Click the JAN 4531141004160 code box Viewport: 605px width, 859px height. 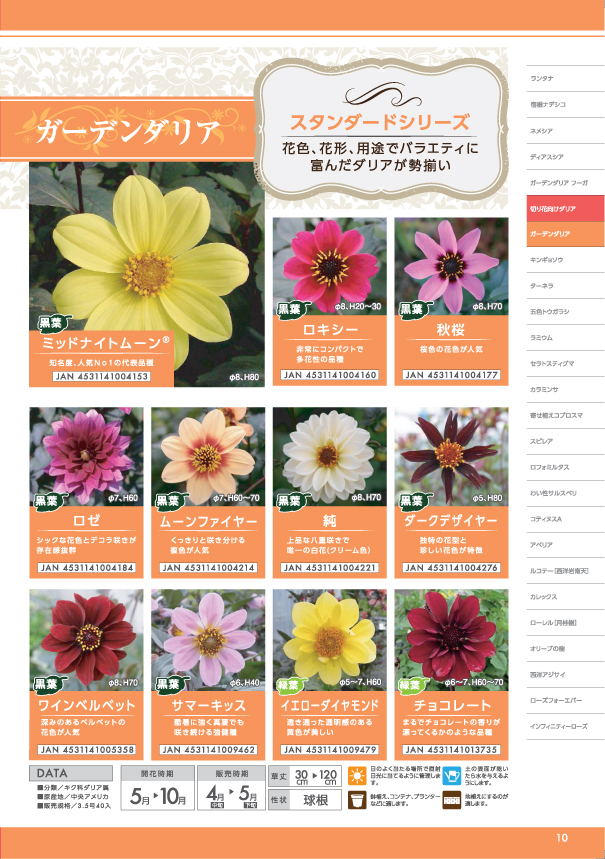330,375
